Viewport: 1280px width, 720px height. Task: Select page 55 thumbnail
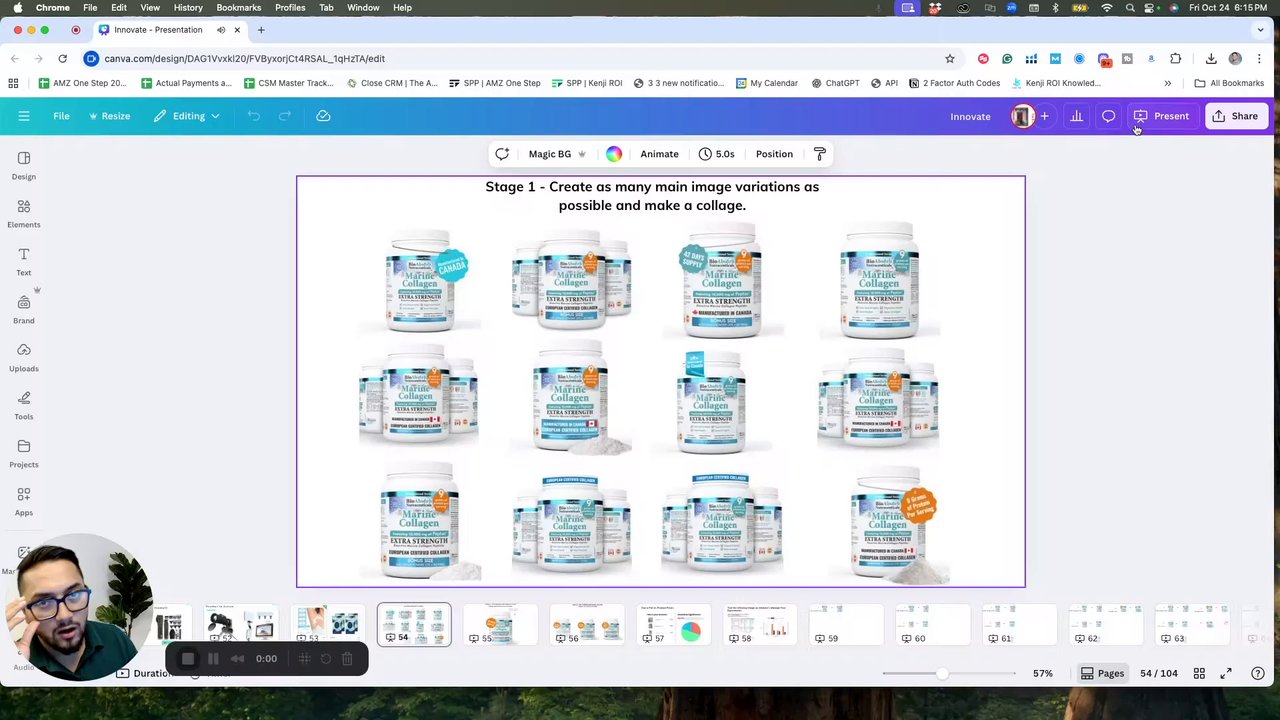click(500, 625)
